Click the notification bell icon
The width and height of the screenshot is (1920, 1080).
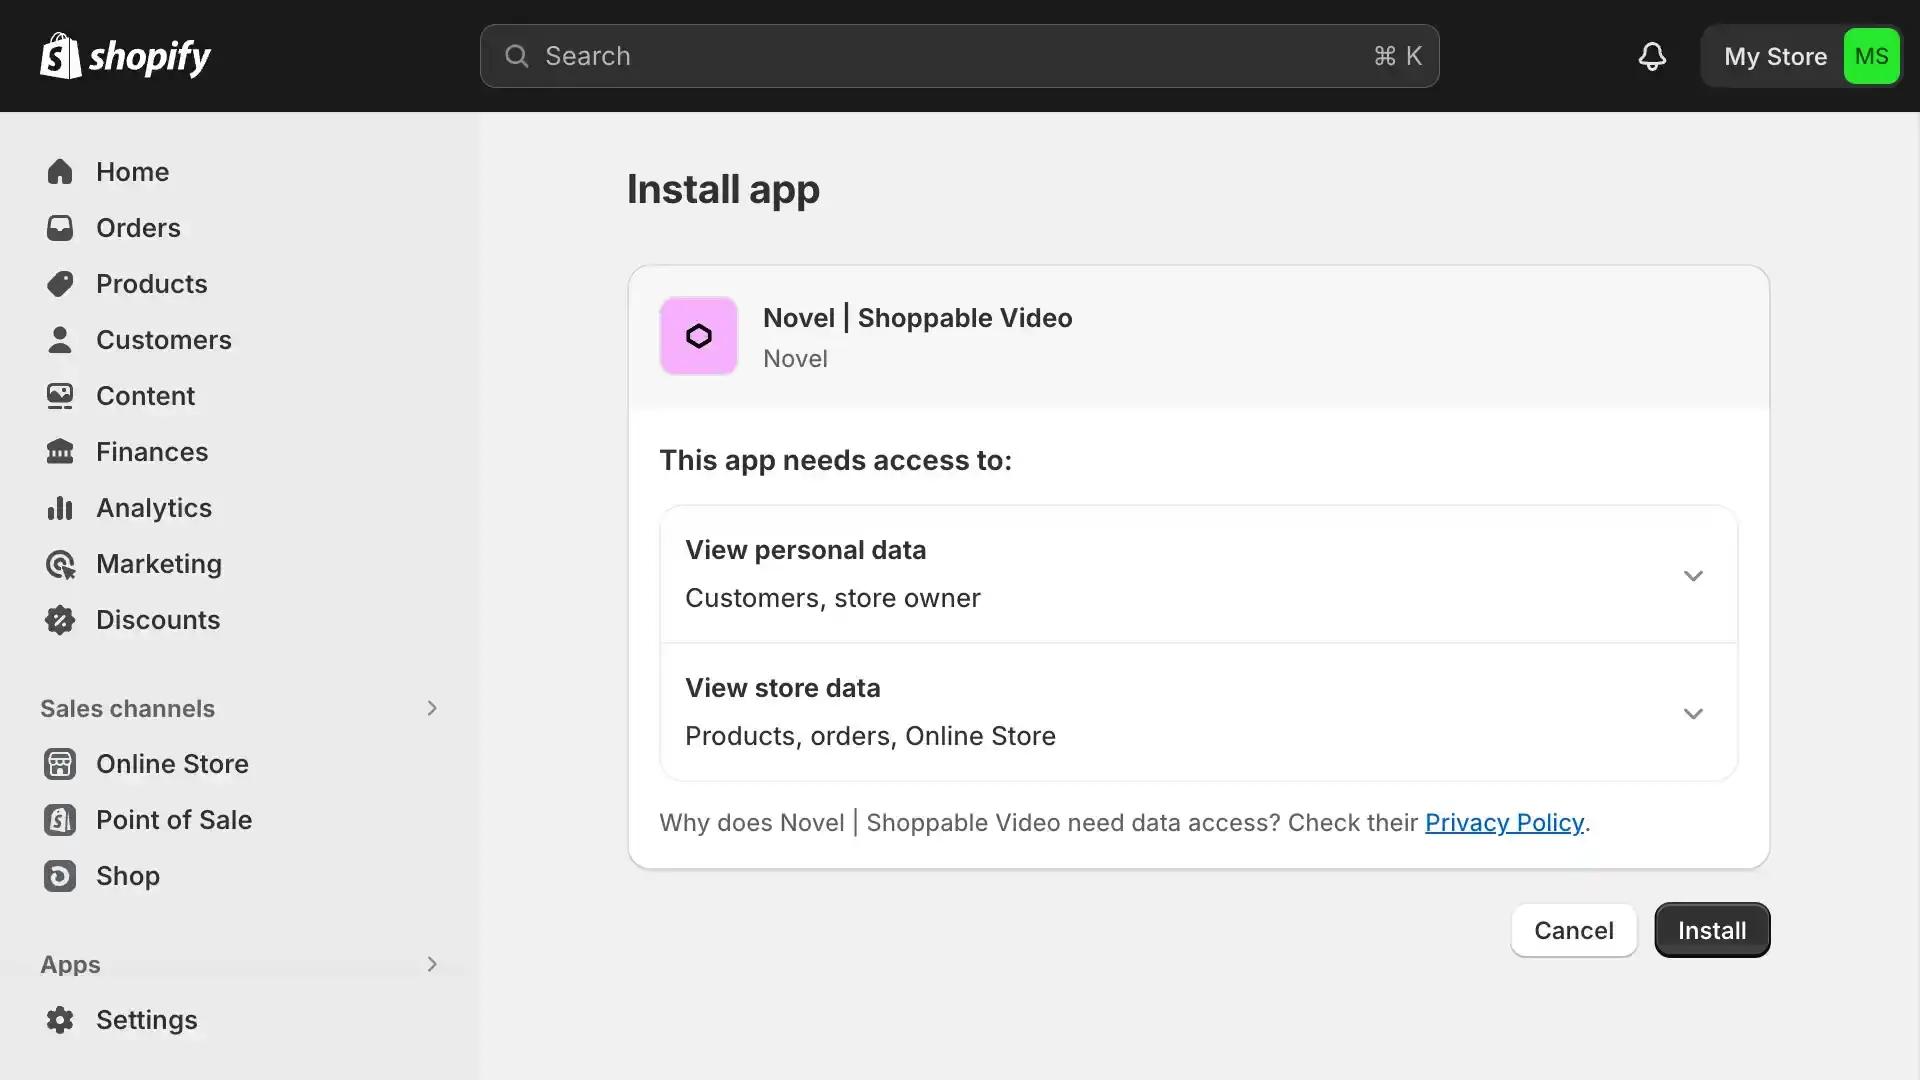[x=1652, y=55]
